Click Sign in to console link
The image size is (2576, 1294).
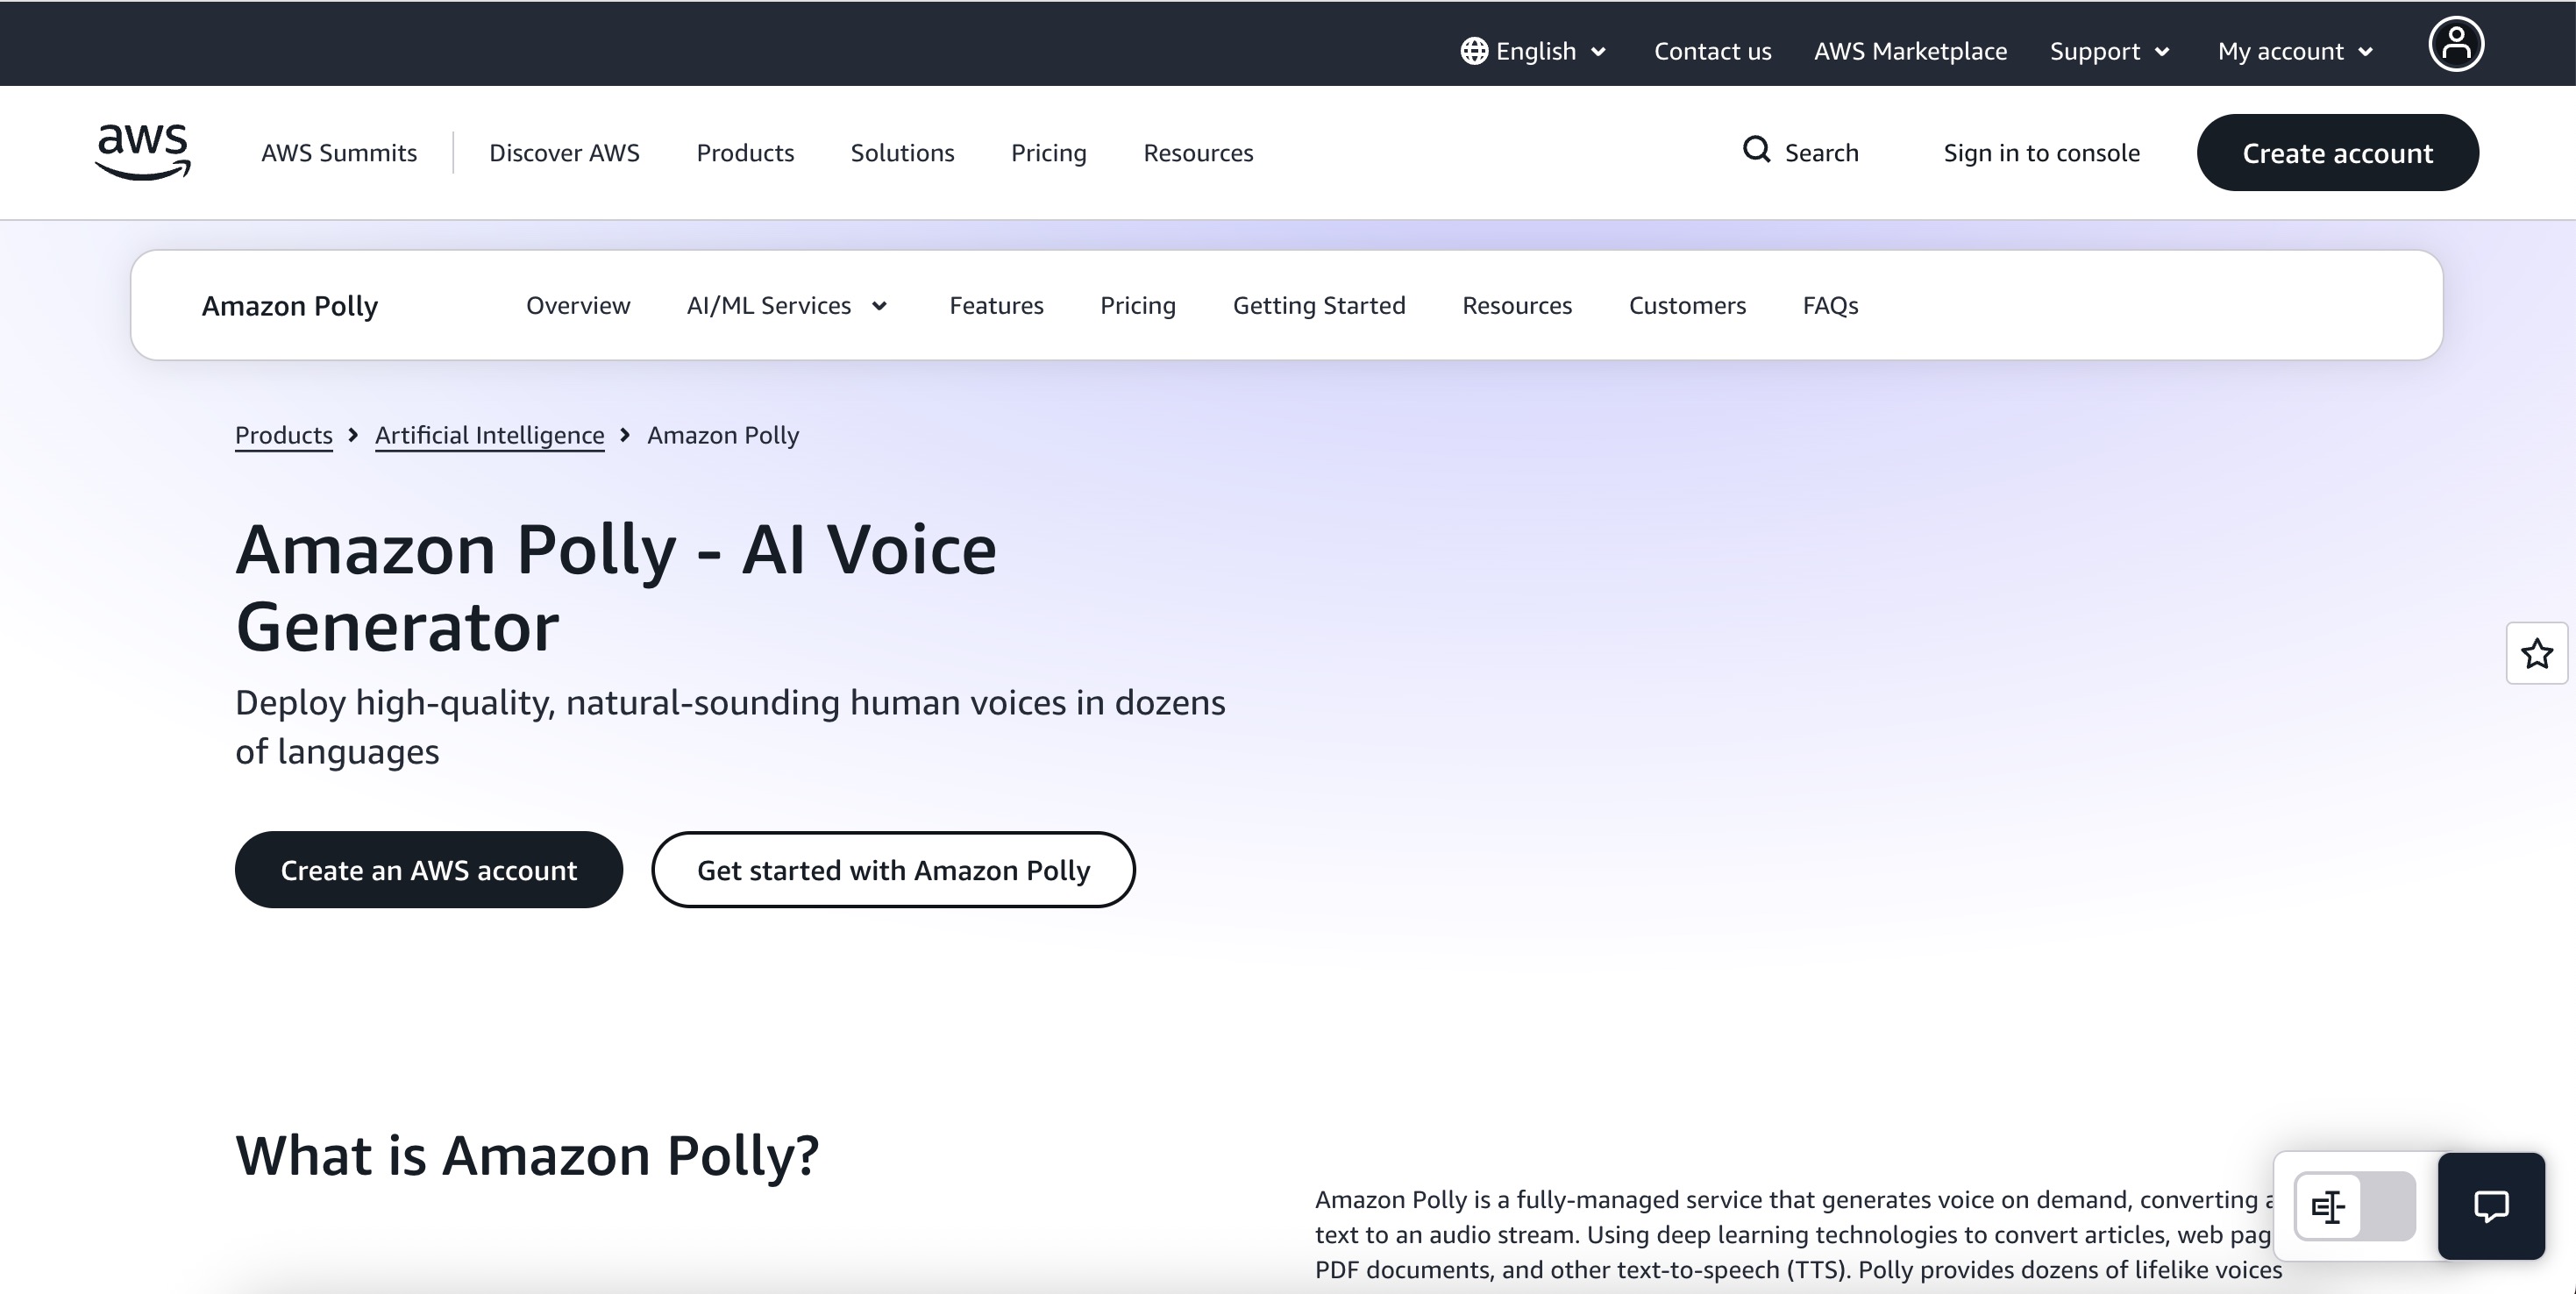click(2041, 153)
